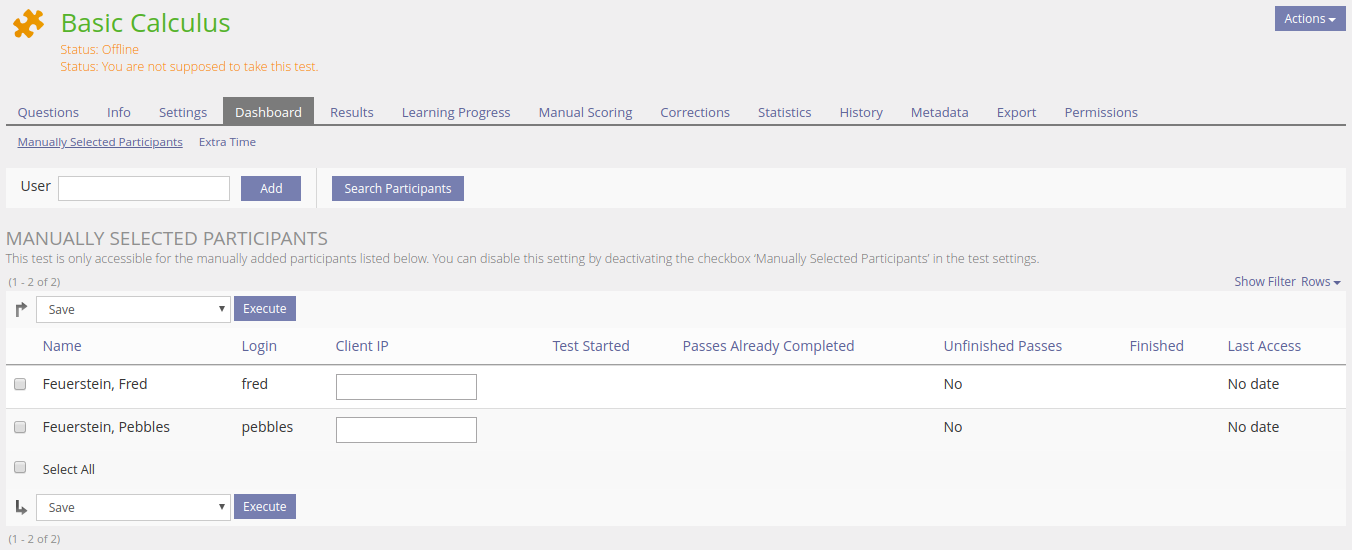Open the Extra Time subtab
1352x550 pixels.
click(227, 142)
